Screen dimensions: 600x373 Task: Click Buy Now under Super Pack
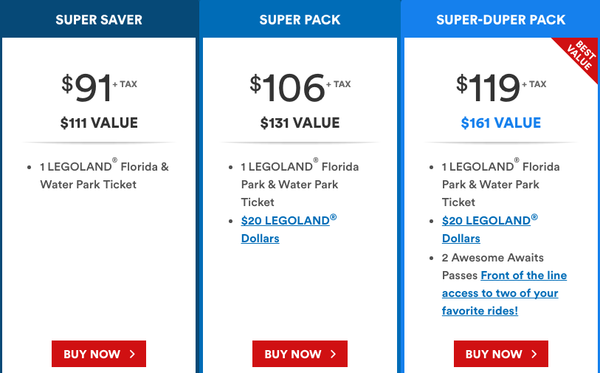point(300,354)
